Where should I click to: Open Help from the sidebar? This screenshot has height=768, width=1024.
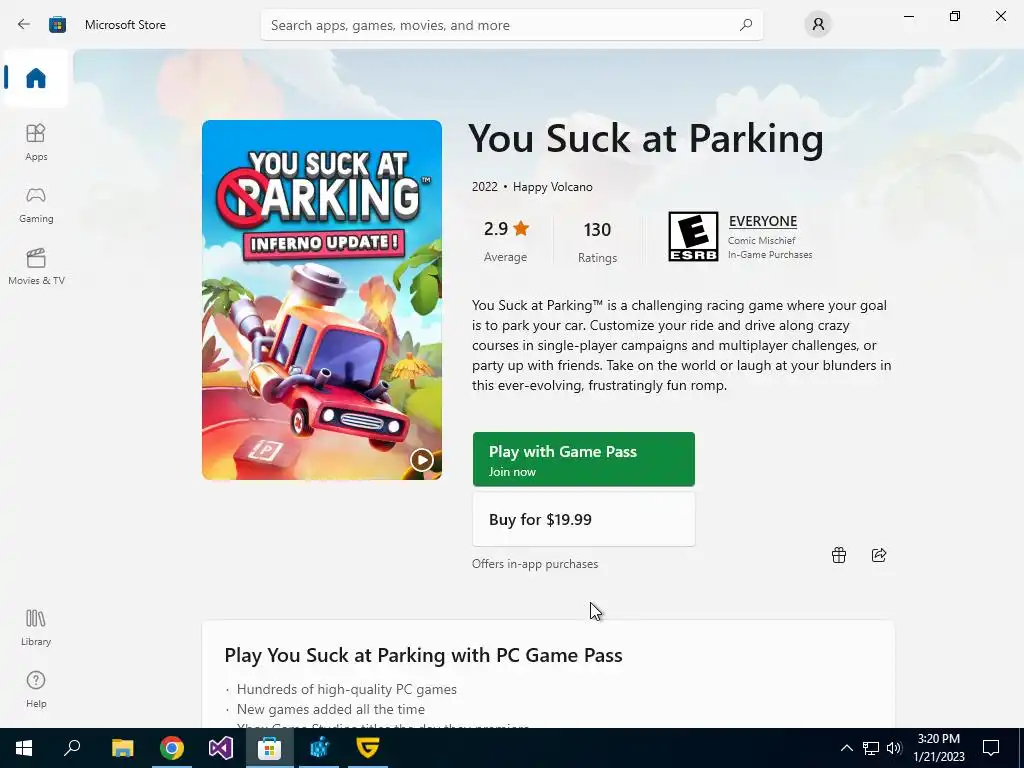pos(36,689)
